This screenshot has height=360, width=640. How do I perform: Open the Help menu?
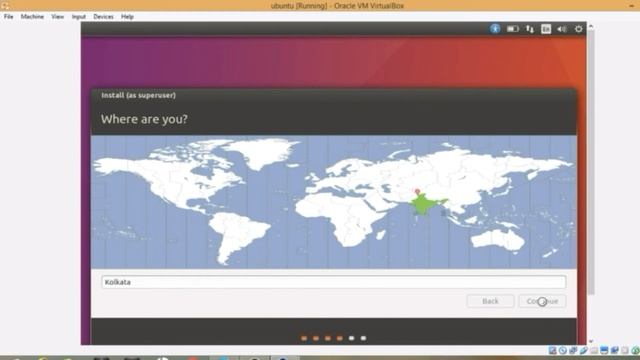tap(127, 17)
